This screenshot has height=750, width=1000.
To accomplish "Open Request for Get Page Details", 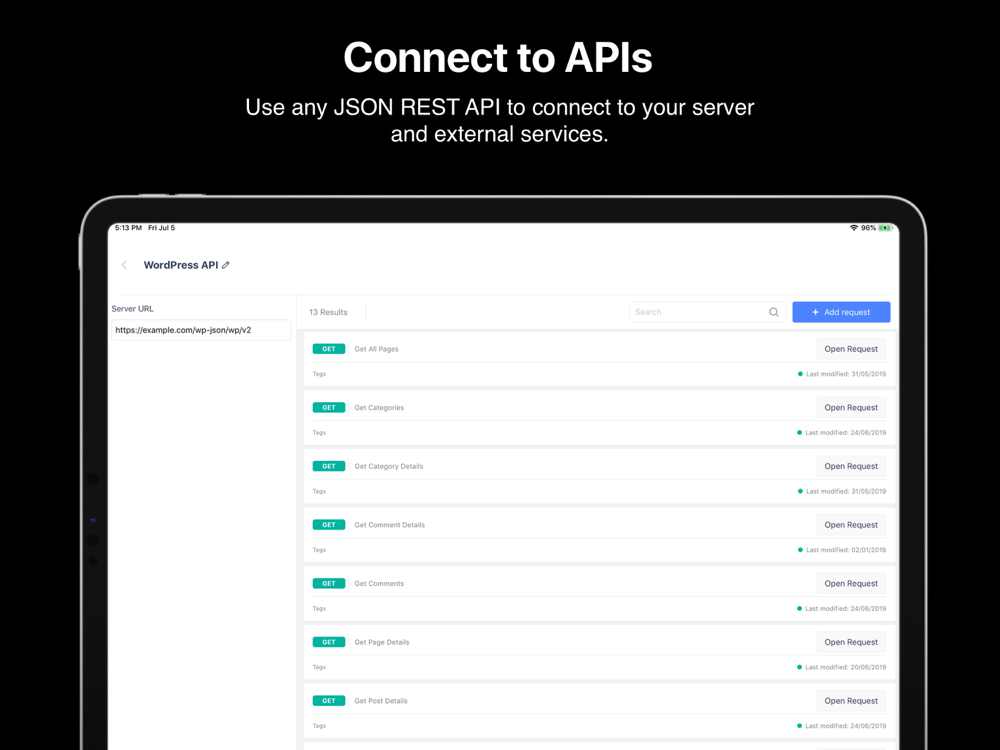I will pyautogui.click(x=851, y=642).
